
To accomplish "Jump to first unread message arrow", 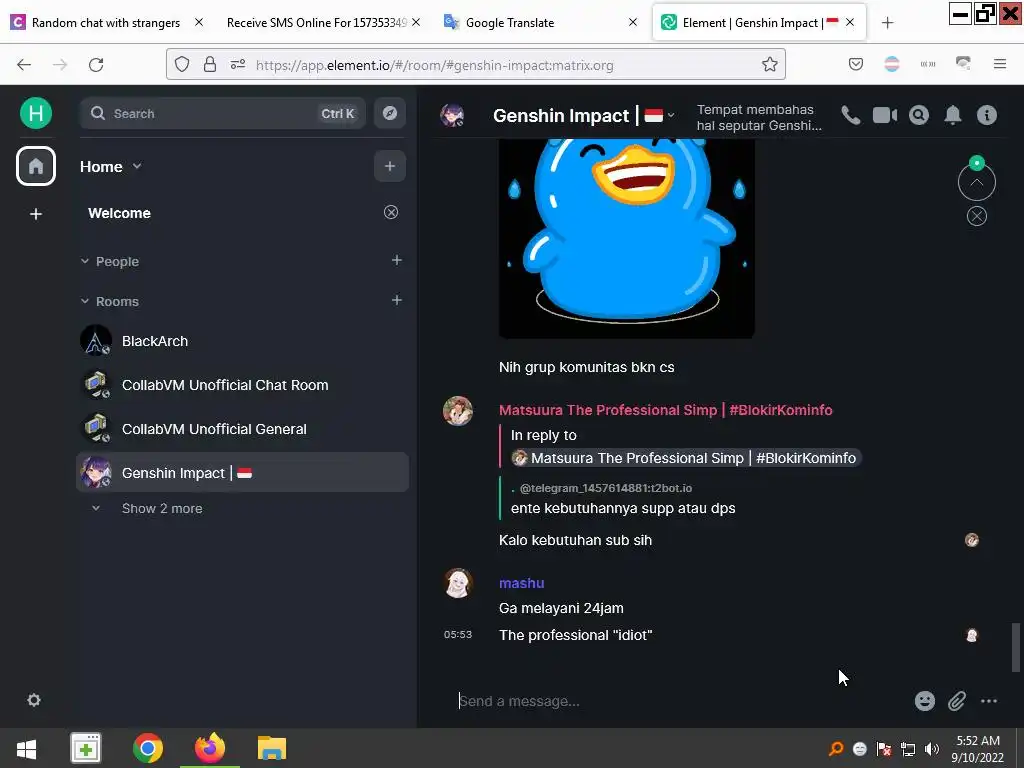I will click(976, 182).
